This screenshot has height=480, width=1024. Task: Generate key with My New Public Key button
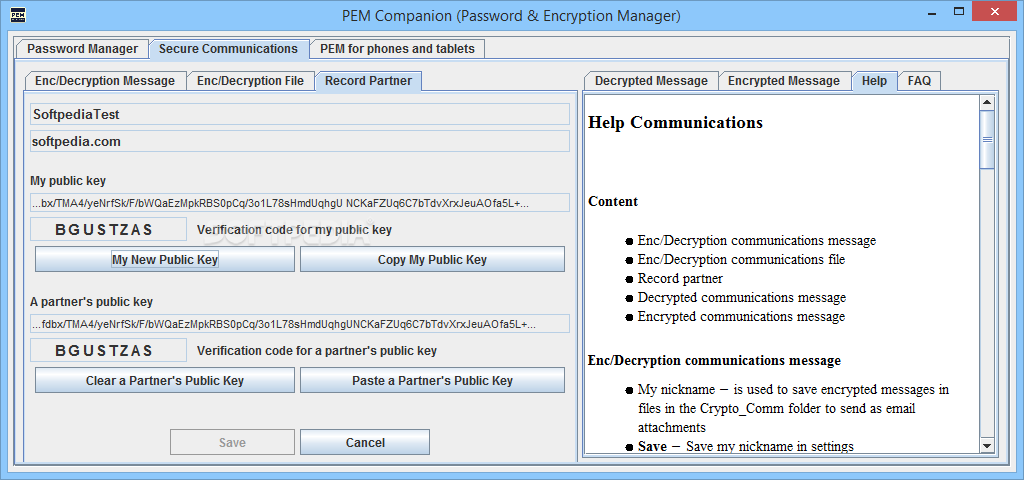[x=165, y=259]
